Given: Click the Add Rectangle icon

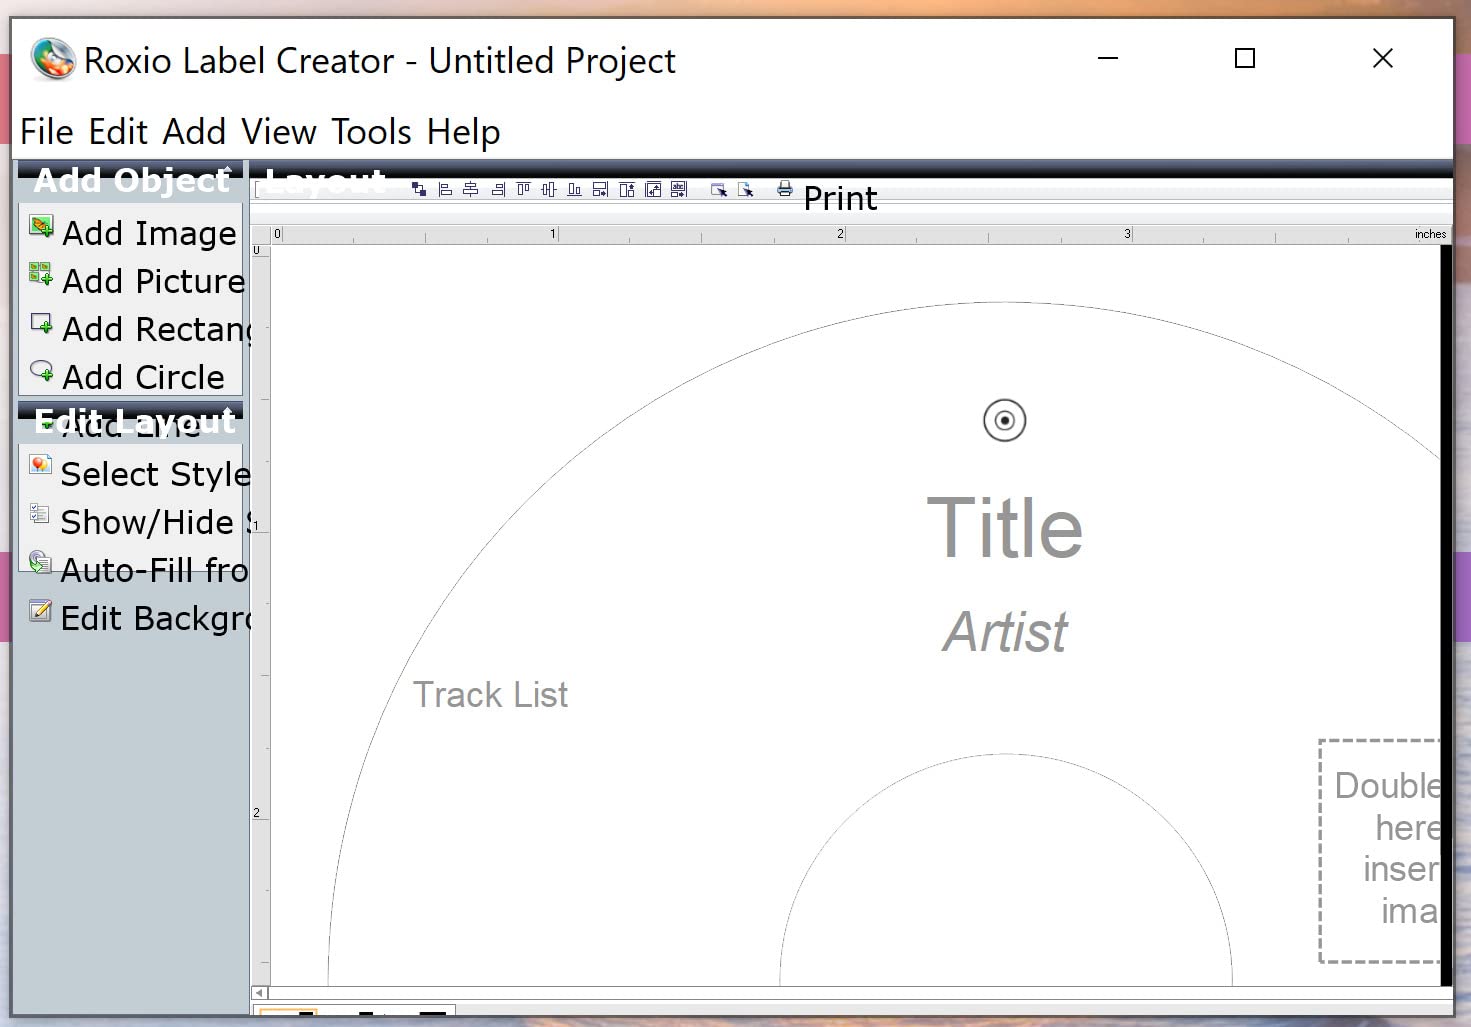Looking at the screenshot, I should point(41,322).
